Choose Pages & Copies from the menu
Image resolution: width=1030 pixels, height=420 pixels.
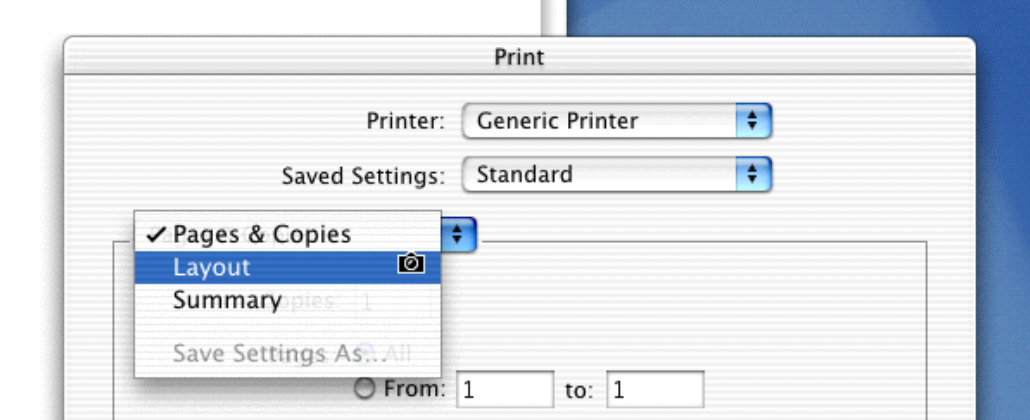point(262,235)
